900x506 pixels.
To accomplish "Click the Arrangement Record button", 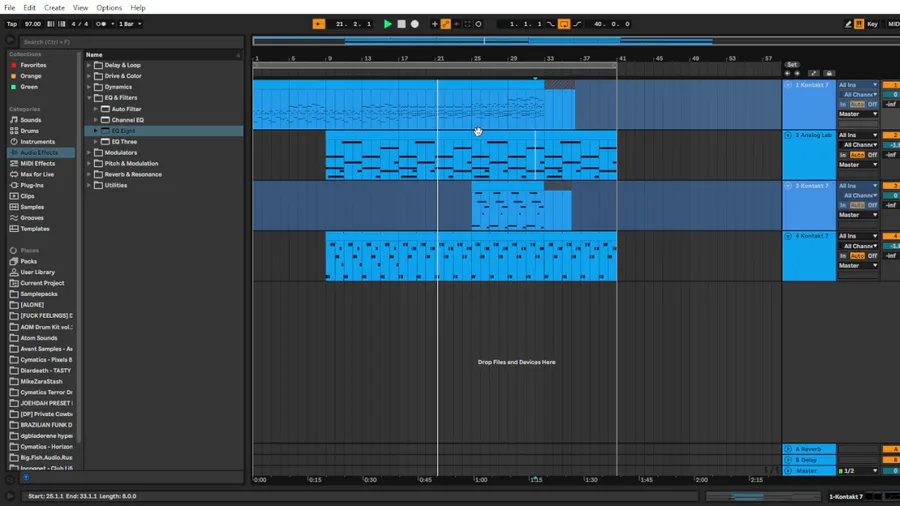I will [414, 24].
